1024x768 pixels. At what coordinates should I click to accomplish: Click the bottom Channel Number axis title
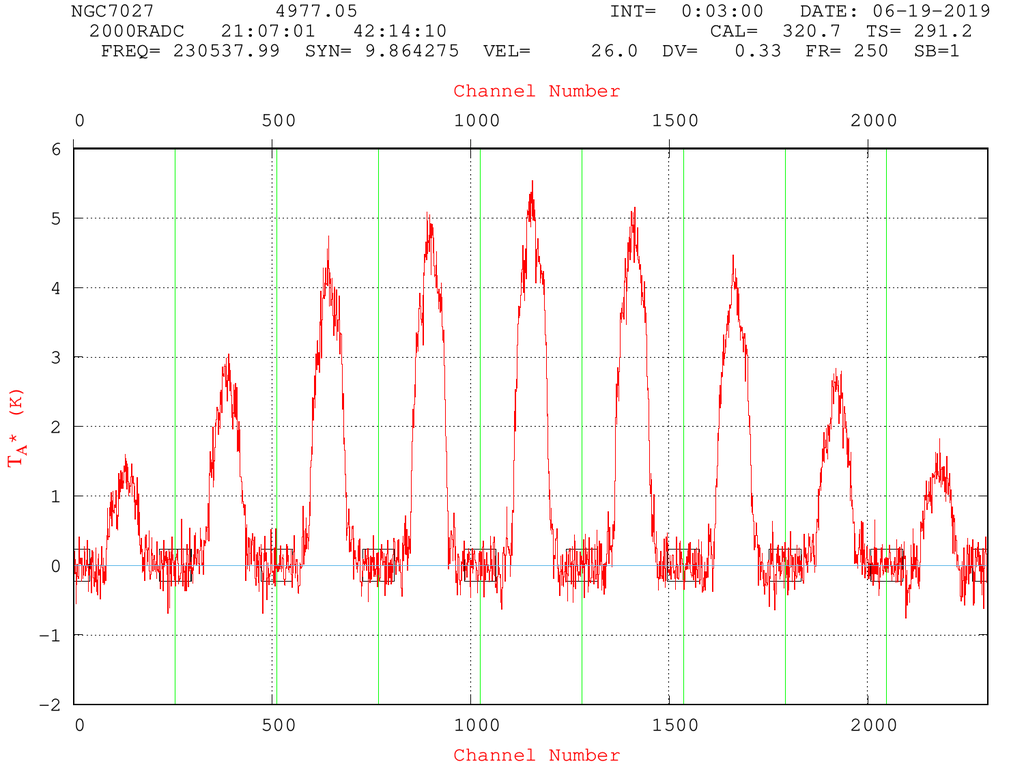[537, 756]
